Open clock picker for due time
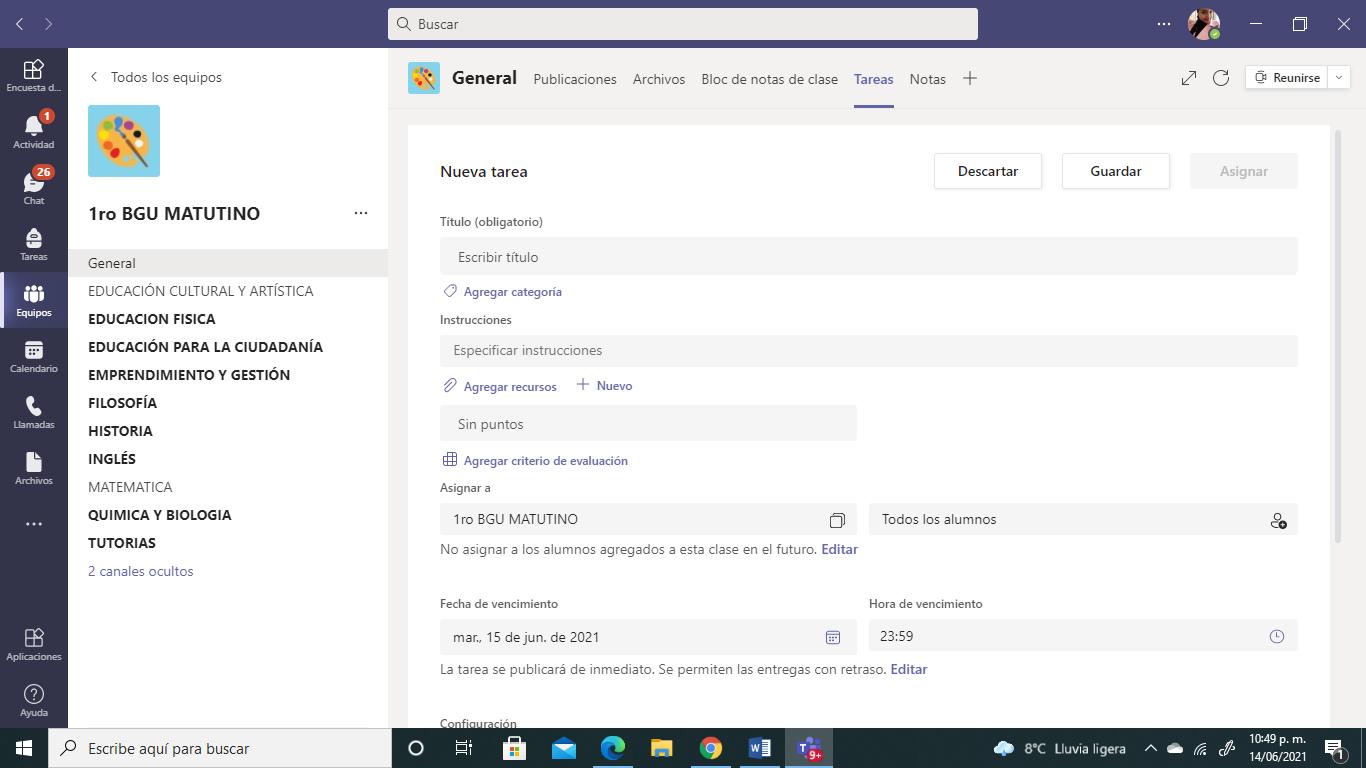Screen dimensions: 1366x768 [1277, 636]
